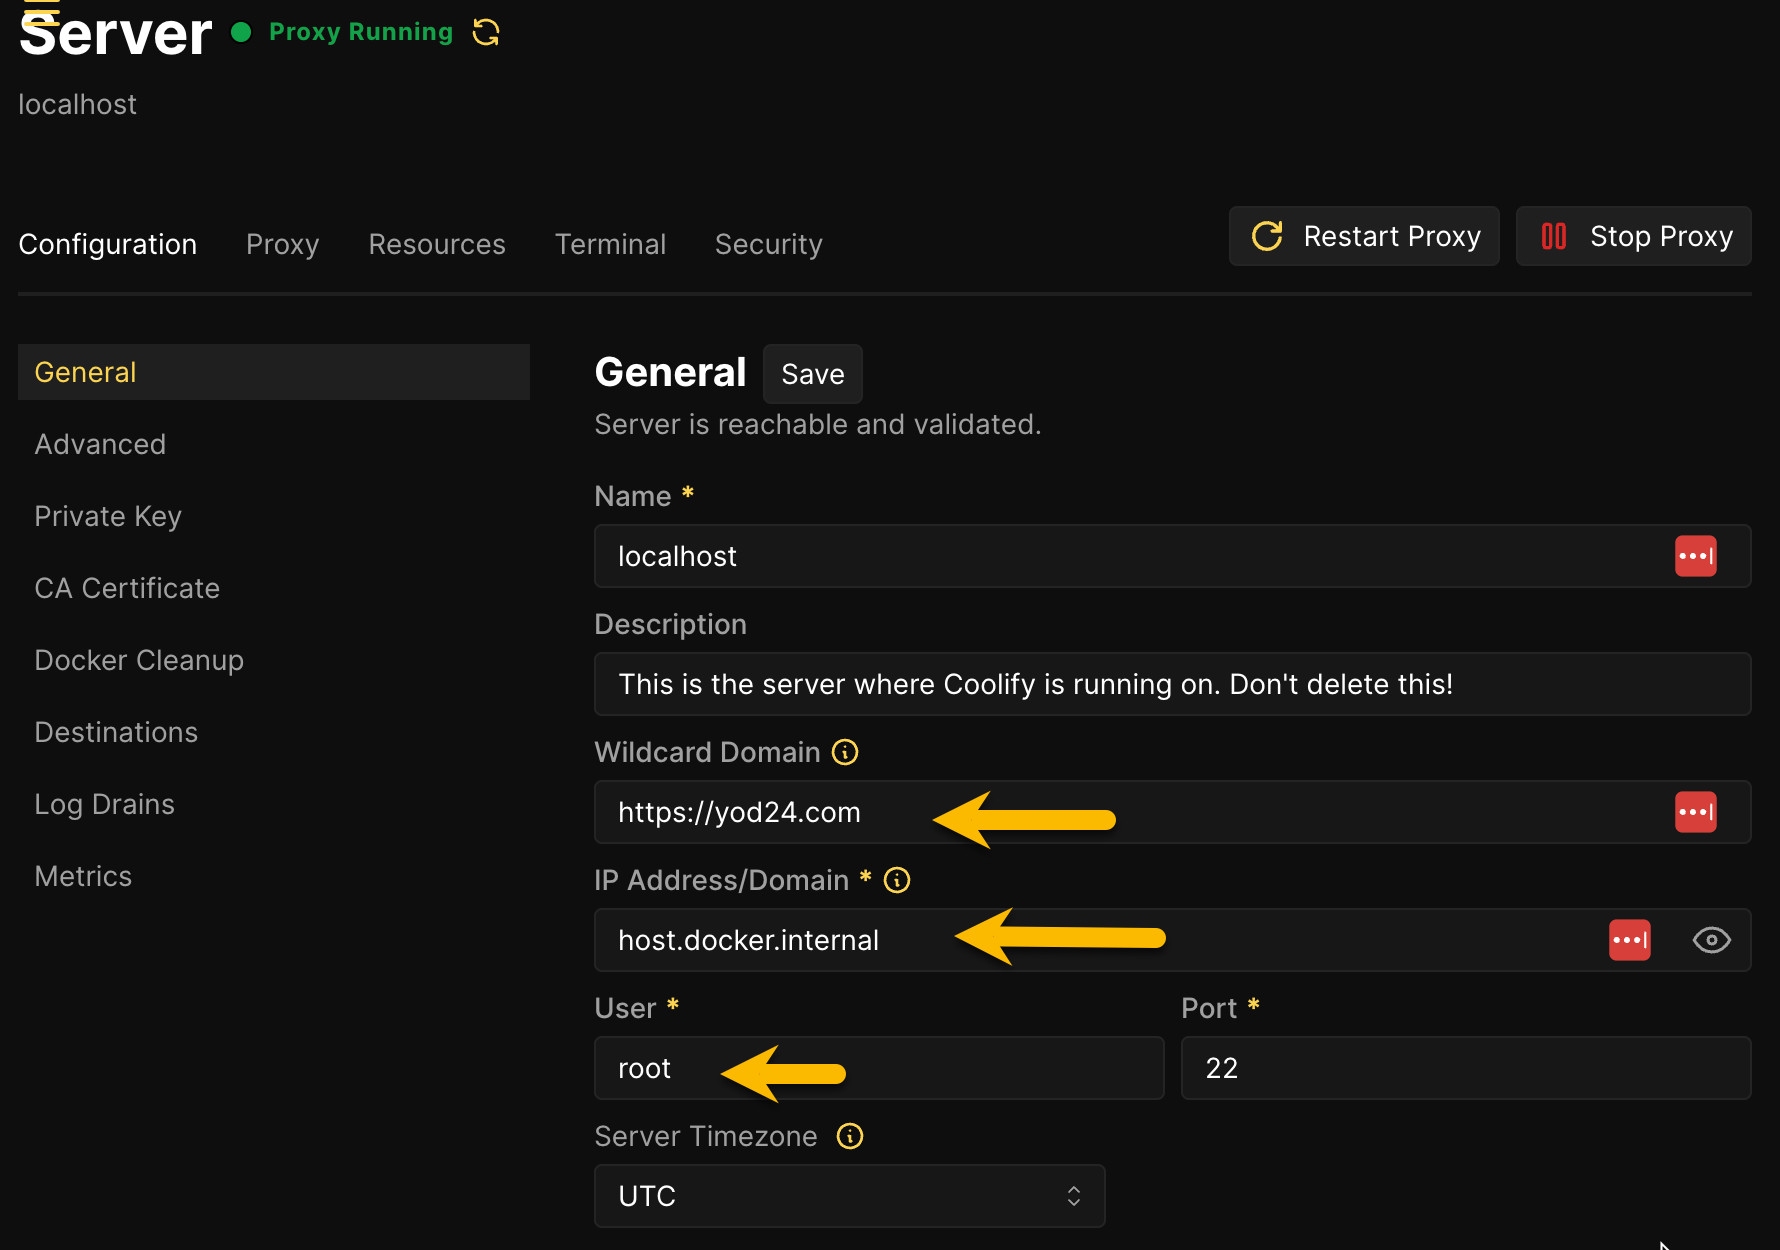Open the Server Timezone UTC dropdown
This screenshot has height=1250, width=1780.
(849, 1196)
